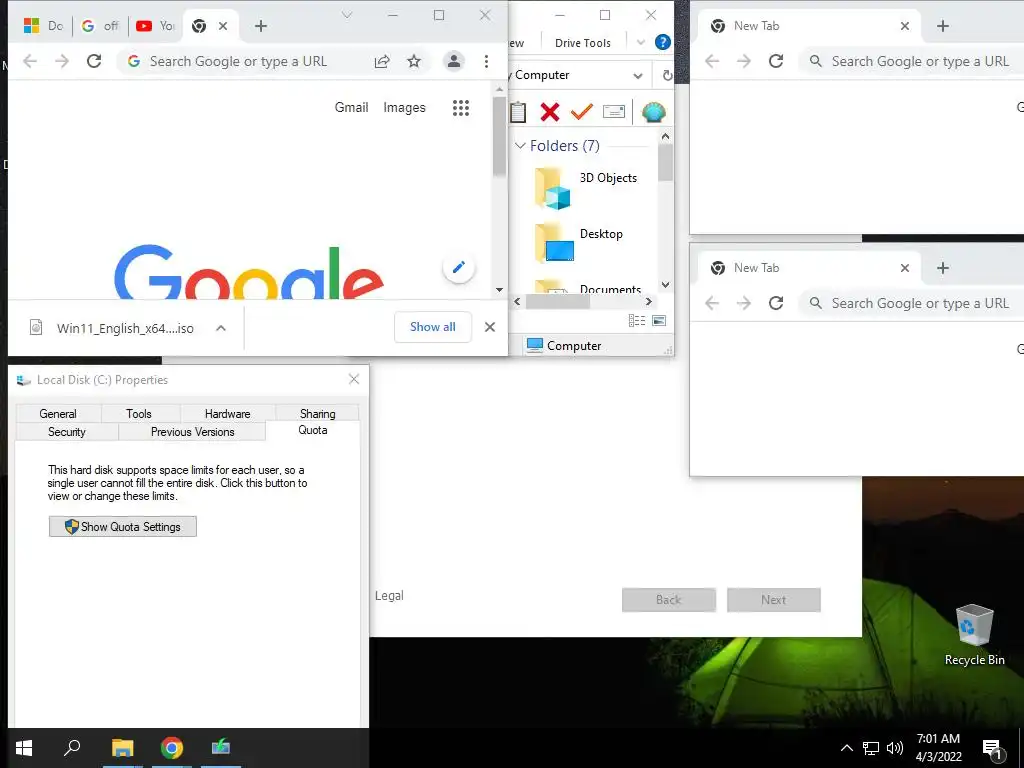Open the Desktop folder
This screenshot has width=1024, height=768.
(579, 242)
